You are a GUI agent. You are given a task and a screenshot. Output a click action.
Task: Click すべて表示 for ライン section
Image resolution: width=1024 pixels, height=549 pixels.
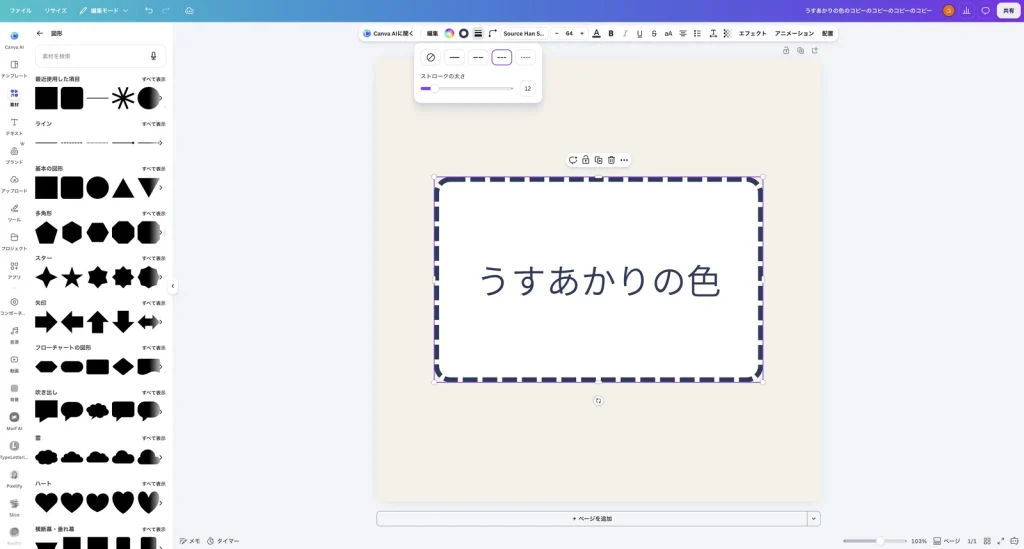(153, 124)
